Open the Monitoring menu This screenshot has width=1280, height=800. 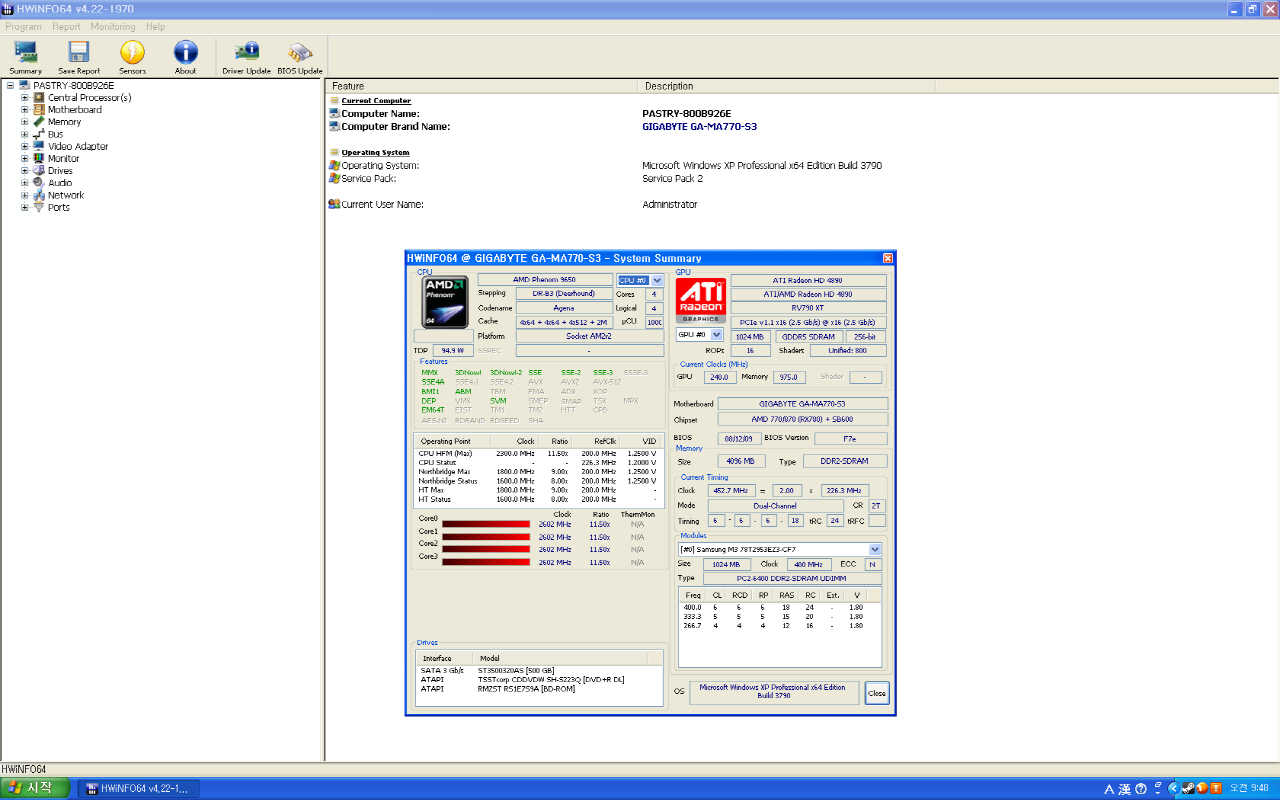[112, 27]
